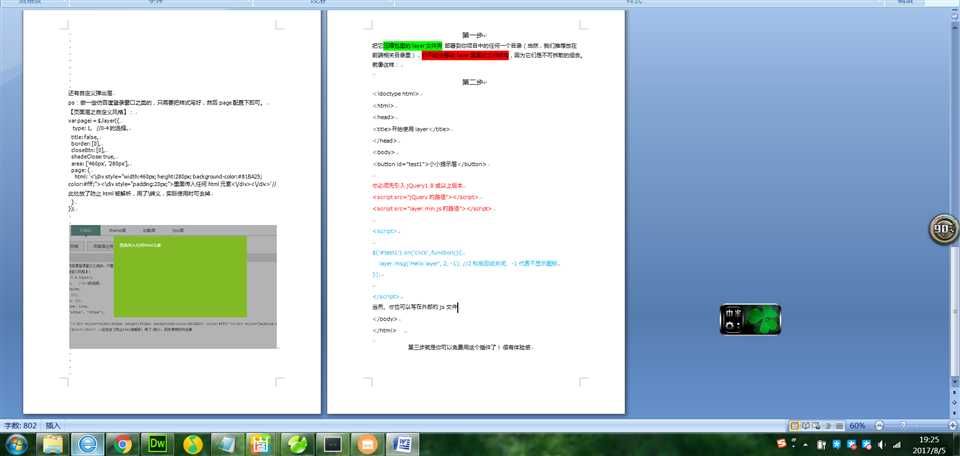Click the 插入 insert mode indicator
Image resolution: width=960 pixels, height=456 pixels.
point(53,425)
